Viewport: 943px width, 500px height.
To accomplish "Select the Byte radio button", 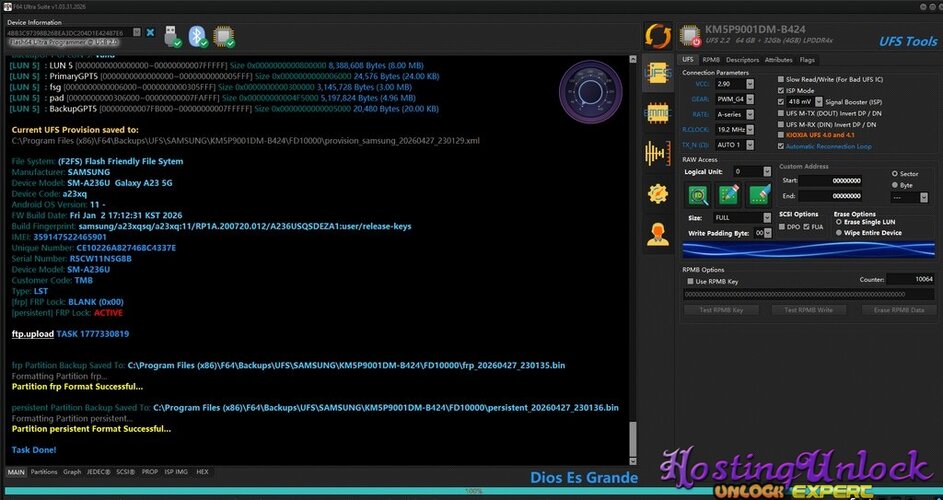I will tap(895, 185).
